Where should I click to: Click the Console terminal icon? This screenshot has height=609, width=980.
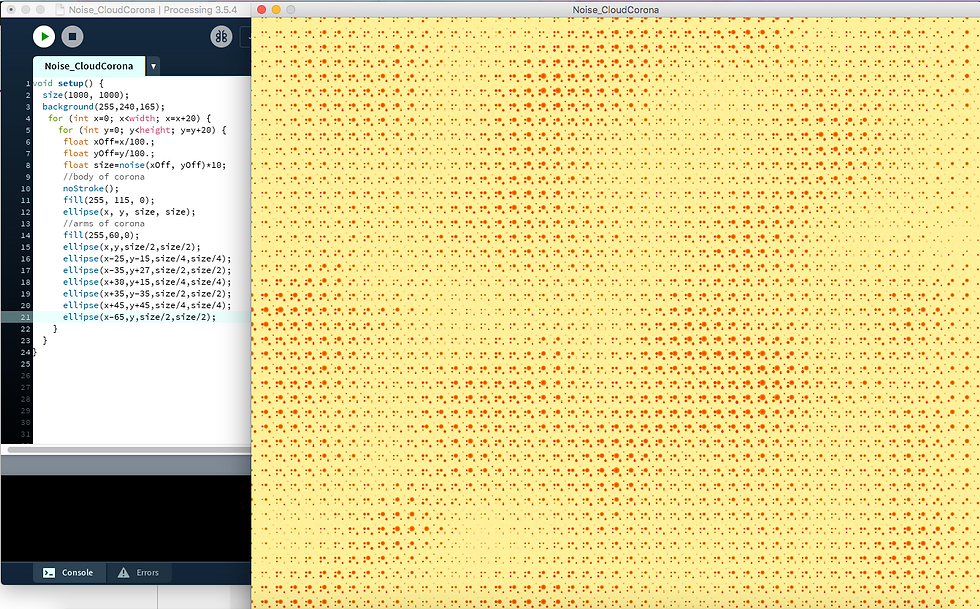[x=49, y=572]
